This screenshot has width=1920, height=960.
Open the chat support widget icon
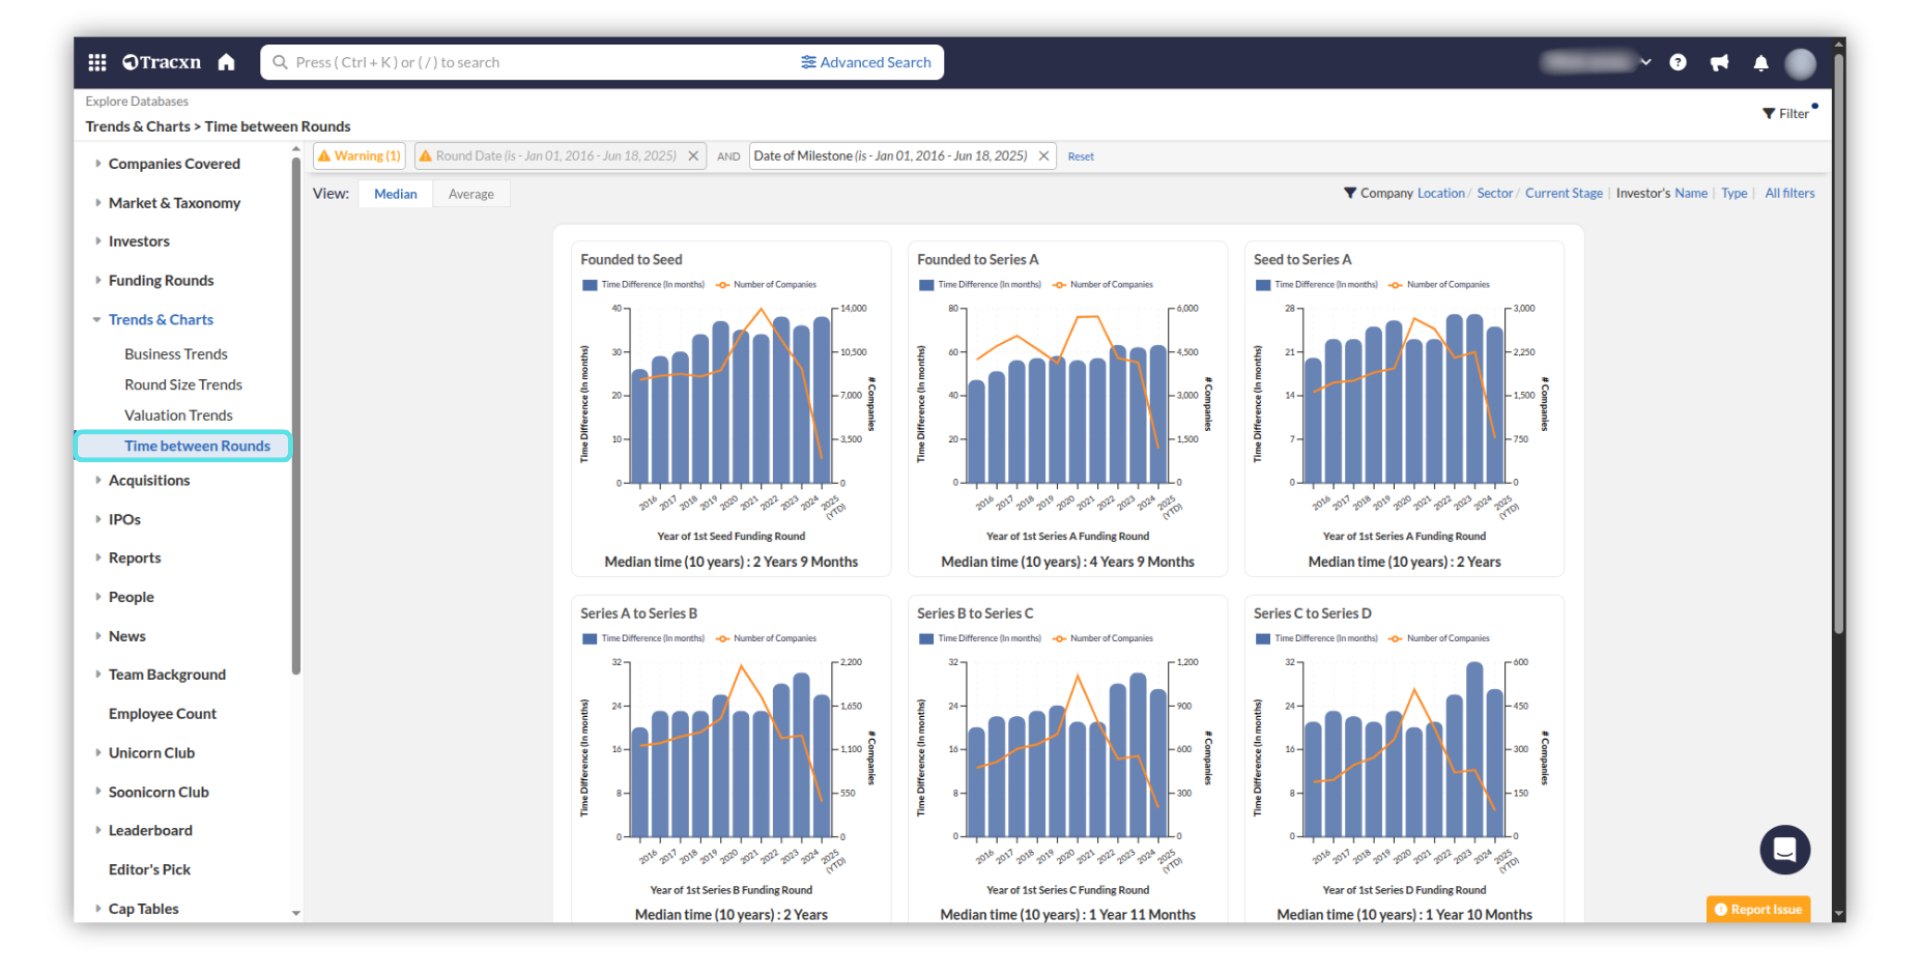click(x=1784, y=850)
